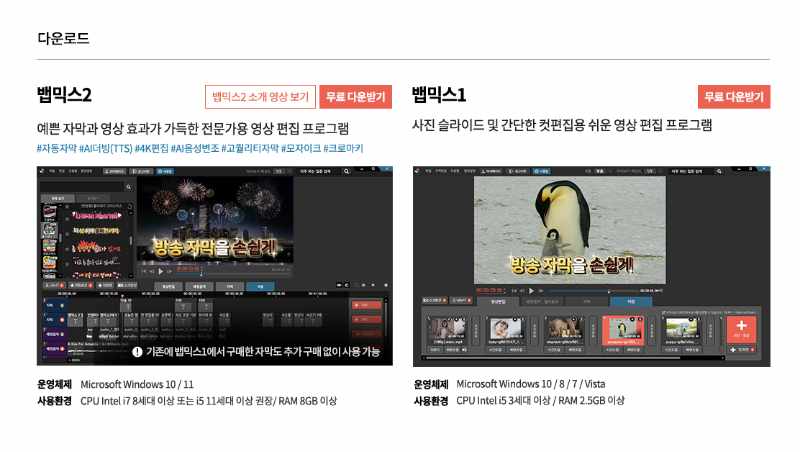Open the #4K편집 hashtag link
The height and width of the screenshot is (452, 800).
pyautogui.click(x=152, y=148)
